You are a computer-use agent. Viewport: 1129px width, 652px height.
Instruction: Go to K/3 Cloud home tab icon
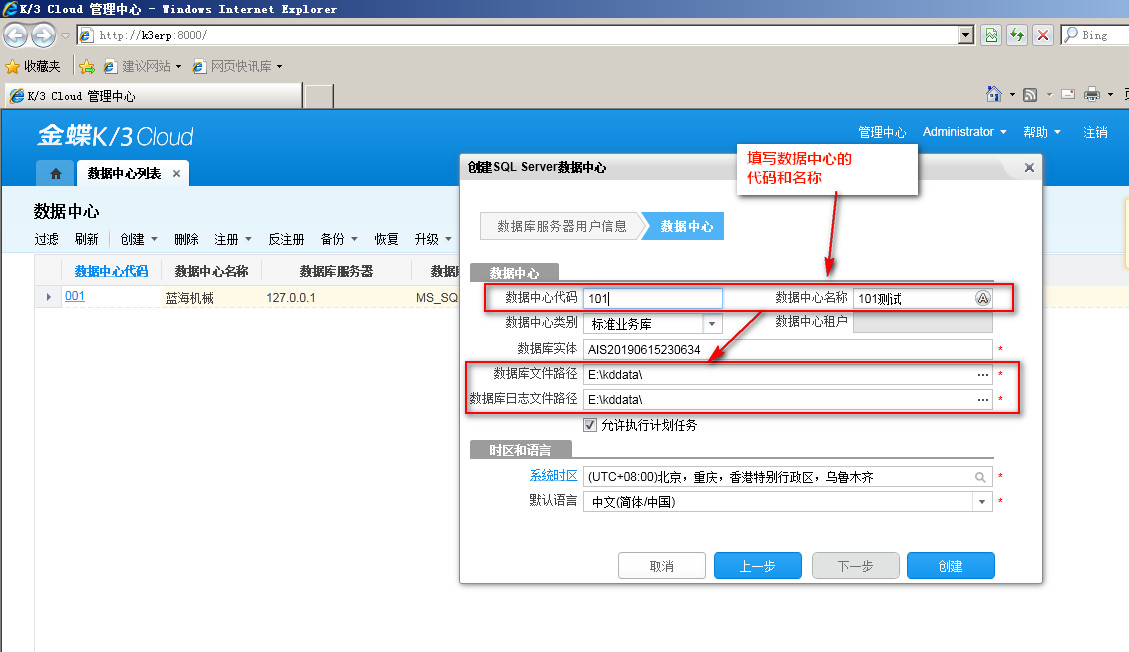pyautogui.click(x=55, y=173)
